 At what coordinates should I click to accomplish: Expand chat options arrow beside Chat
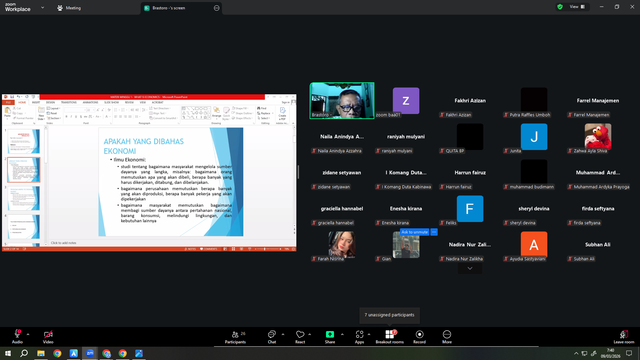283,334
